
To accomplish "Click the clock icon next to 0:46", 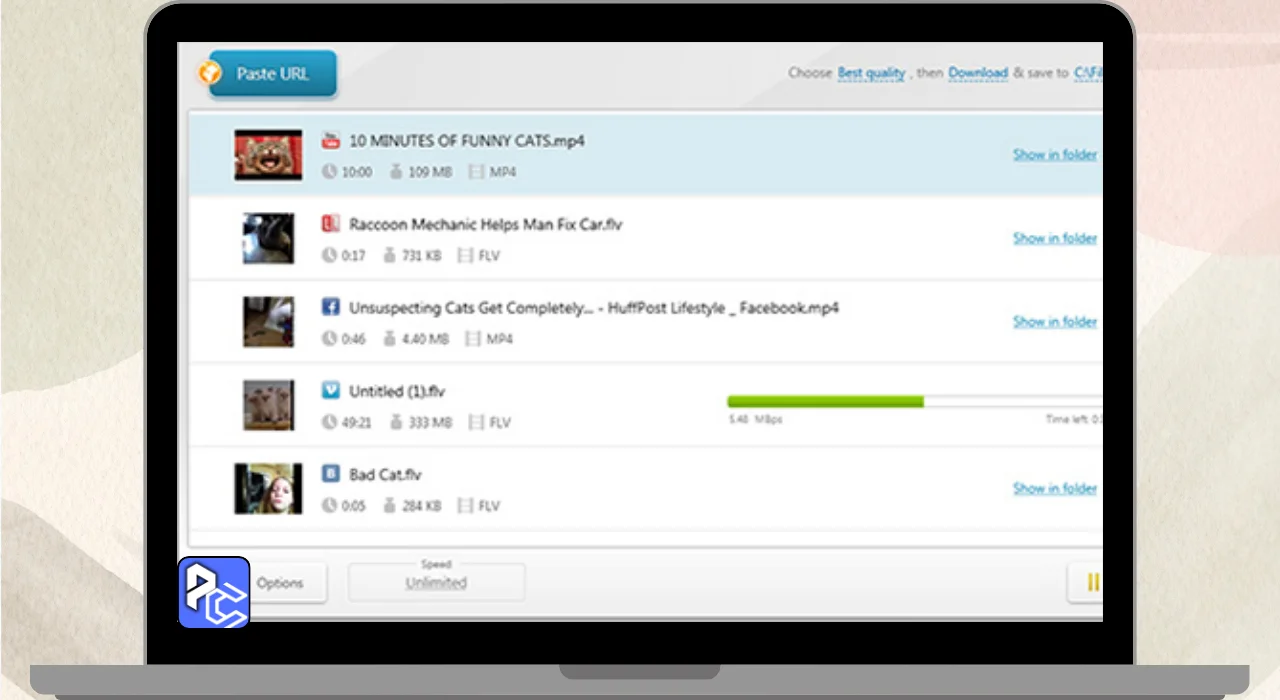I will pyautogui.click(x=330, y=339).
